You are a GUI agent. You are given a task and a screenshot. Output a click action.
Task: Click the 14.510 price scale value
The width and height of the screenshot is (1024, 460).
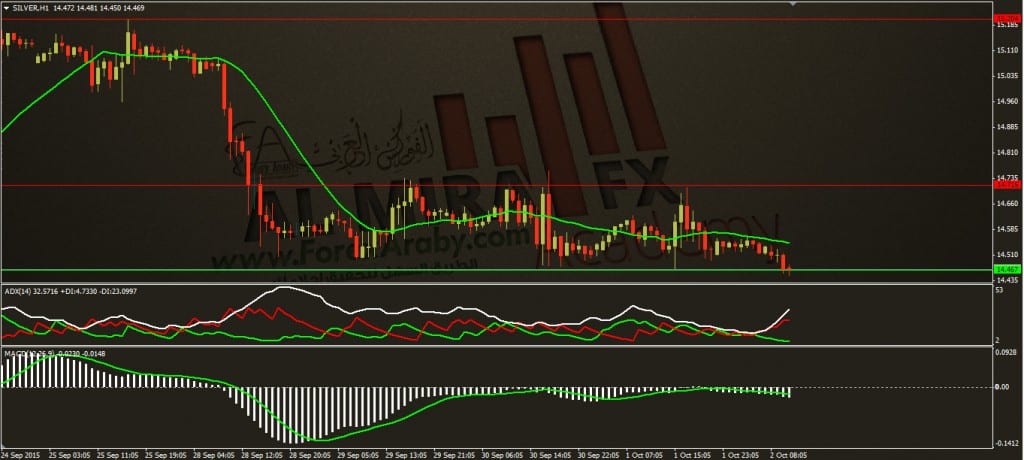1008,254
